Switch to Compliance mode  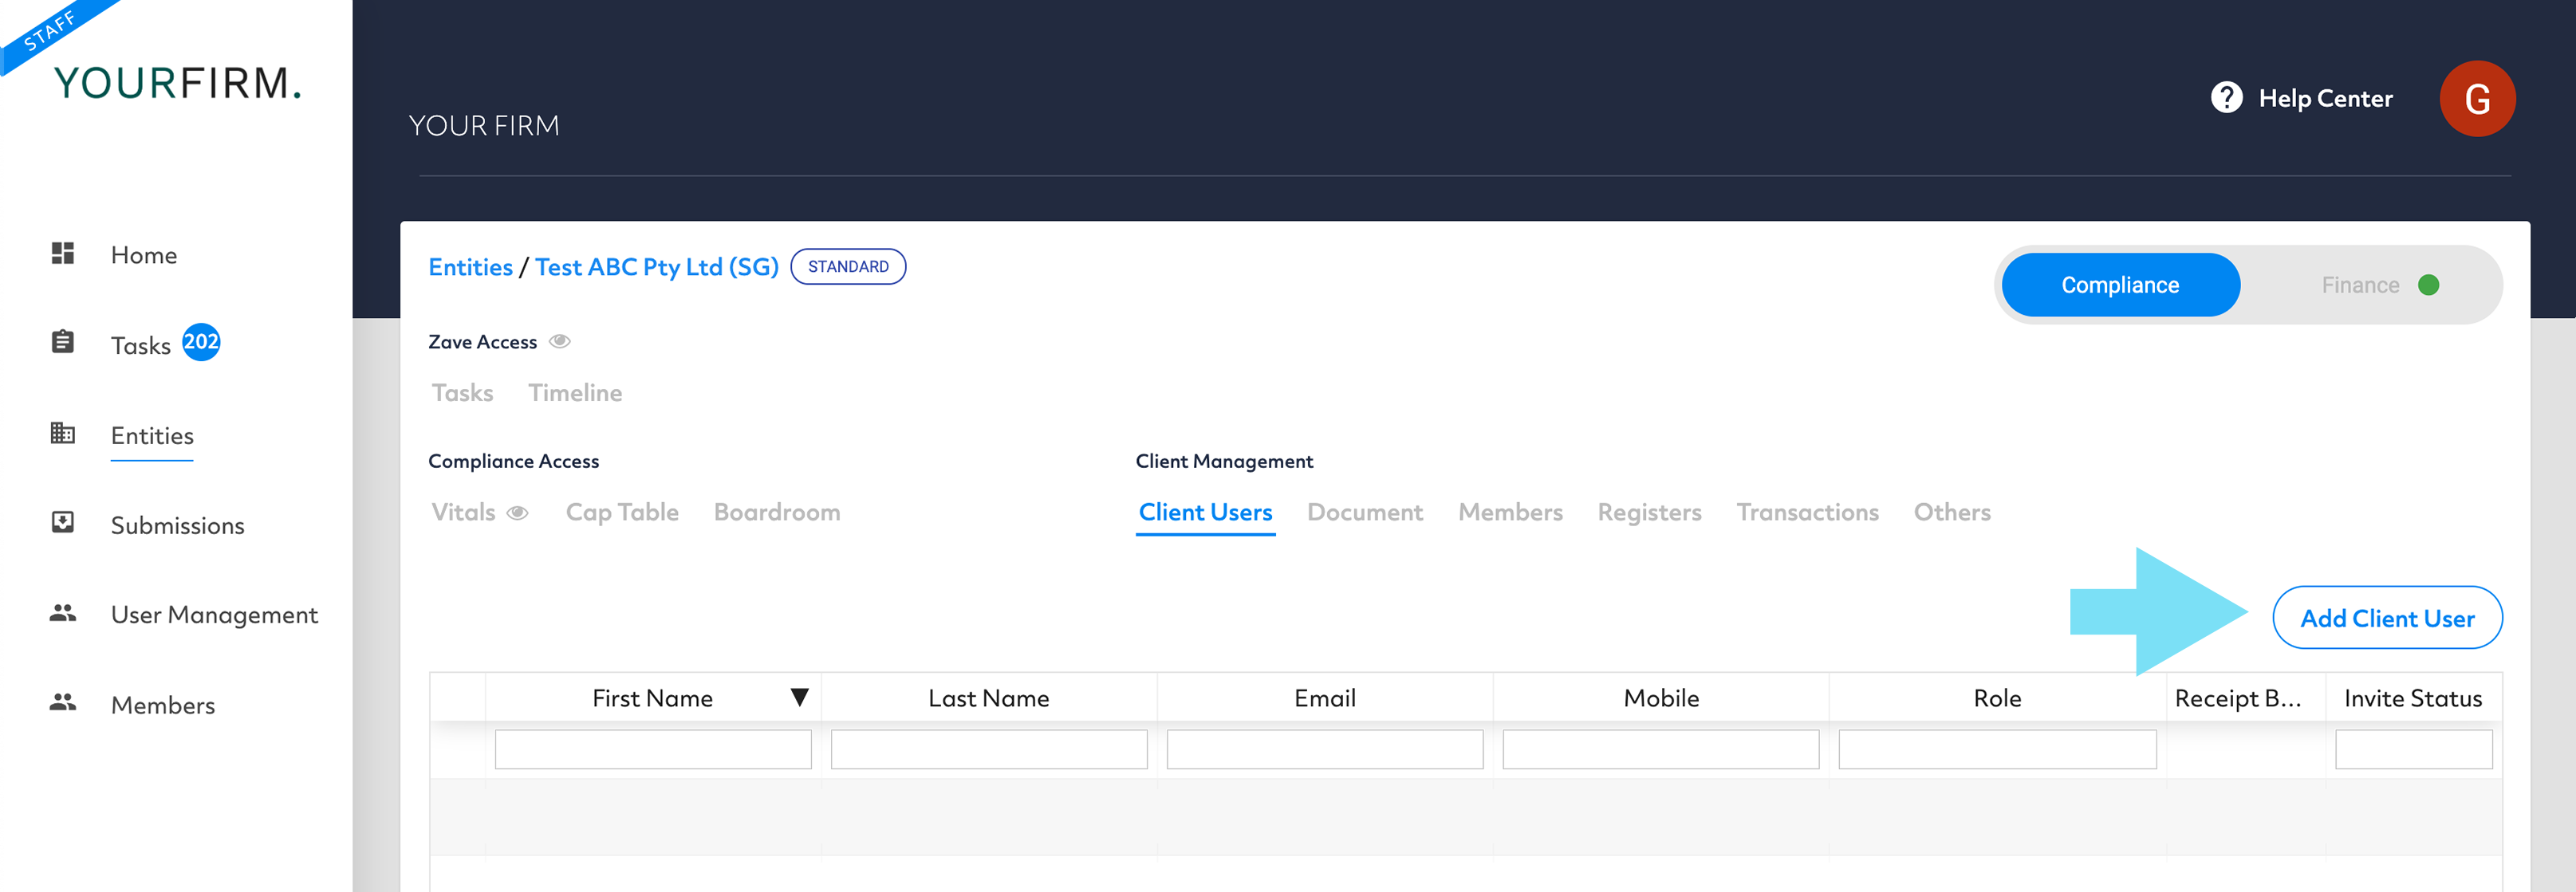2120,285
